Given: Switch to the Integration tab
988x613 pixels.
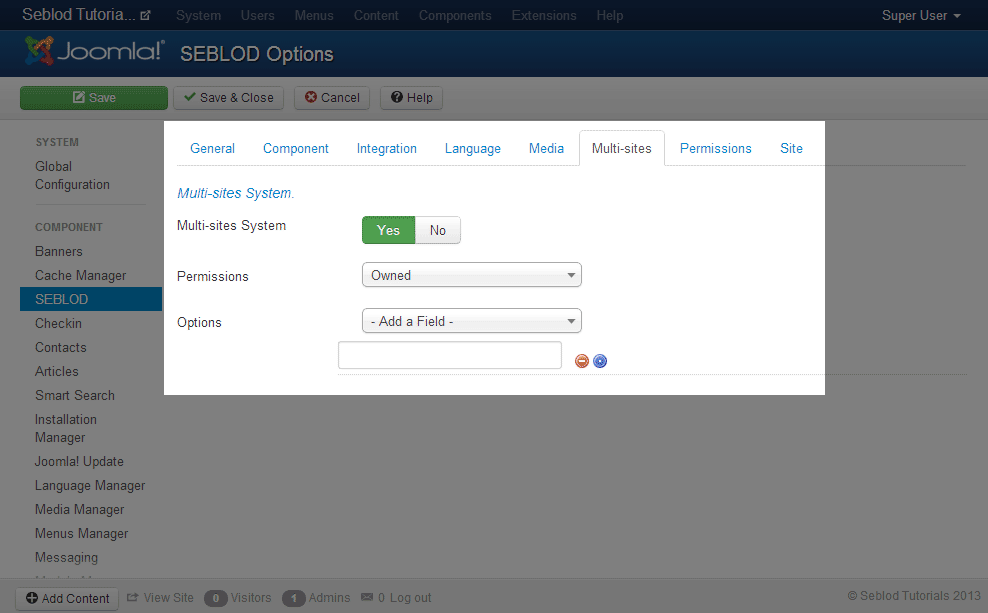Looking at the screenshot, I should click(x=387, y=149).
